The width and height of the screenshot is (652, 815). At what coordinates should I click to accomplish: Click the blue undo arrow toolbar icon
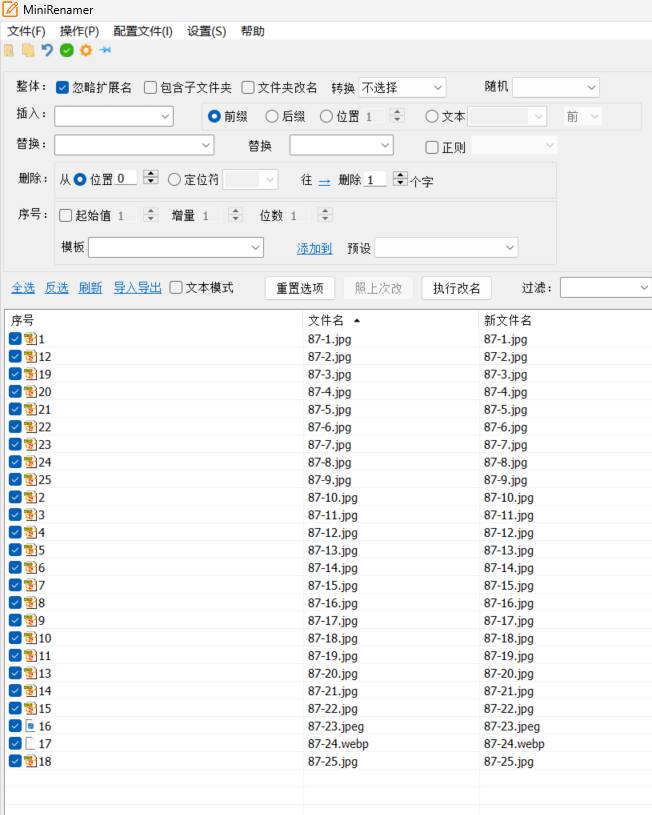coord(47,50)
